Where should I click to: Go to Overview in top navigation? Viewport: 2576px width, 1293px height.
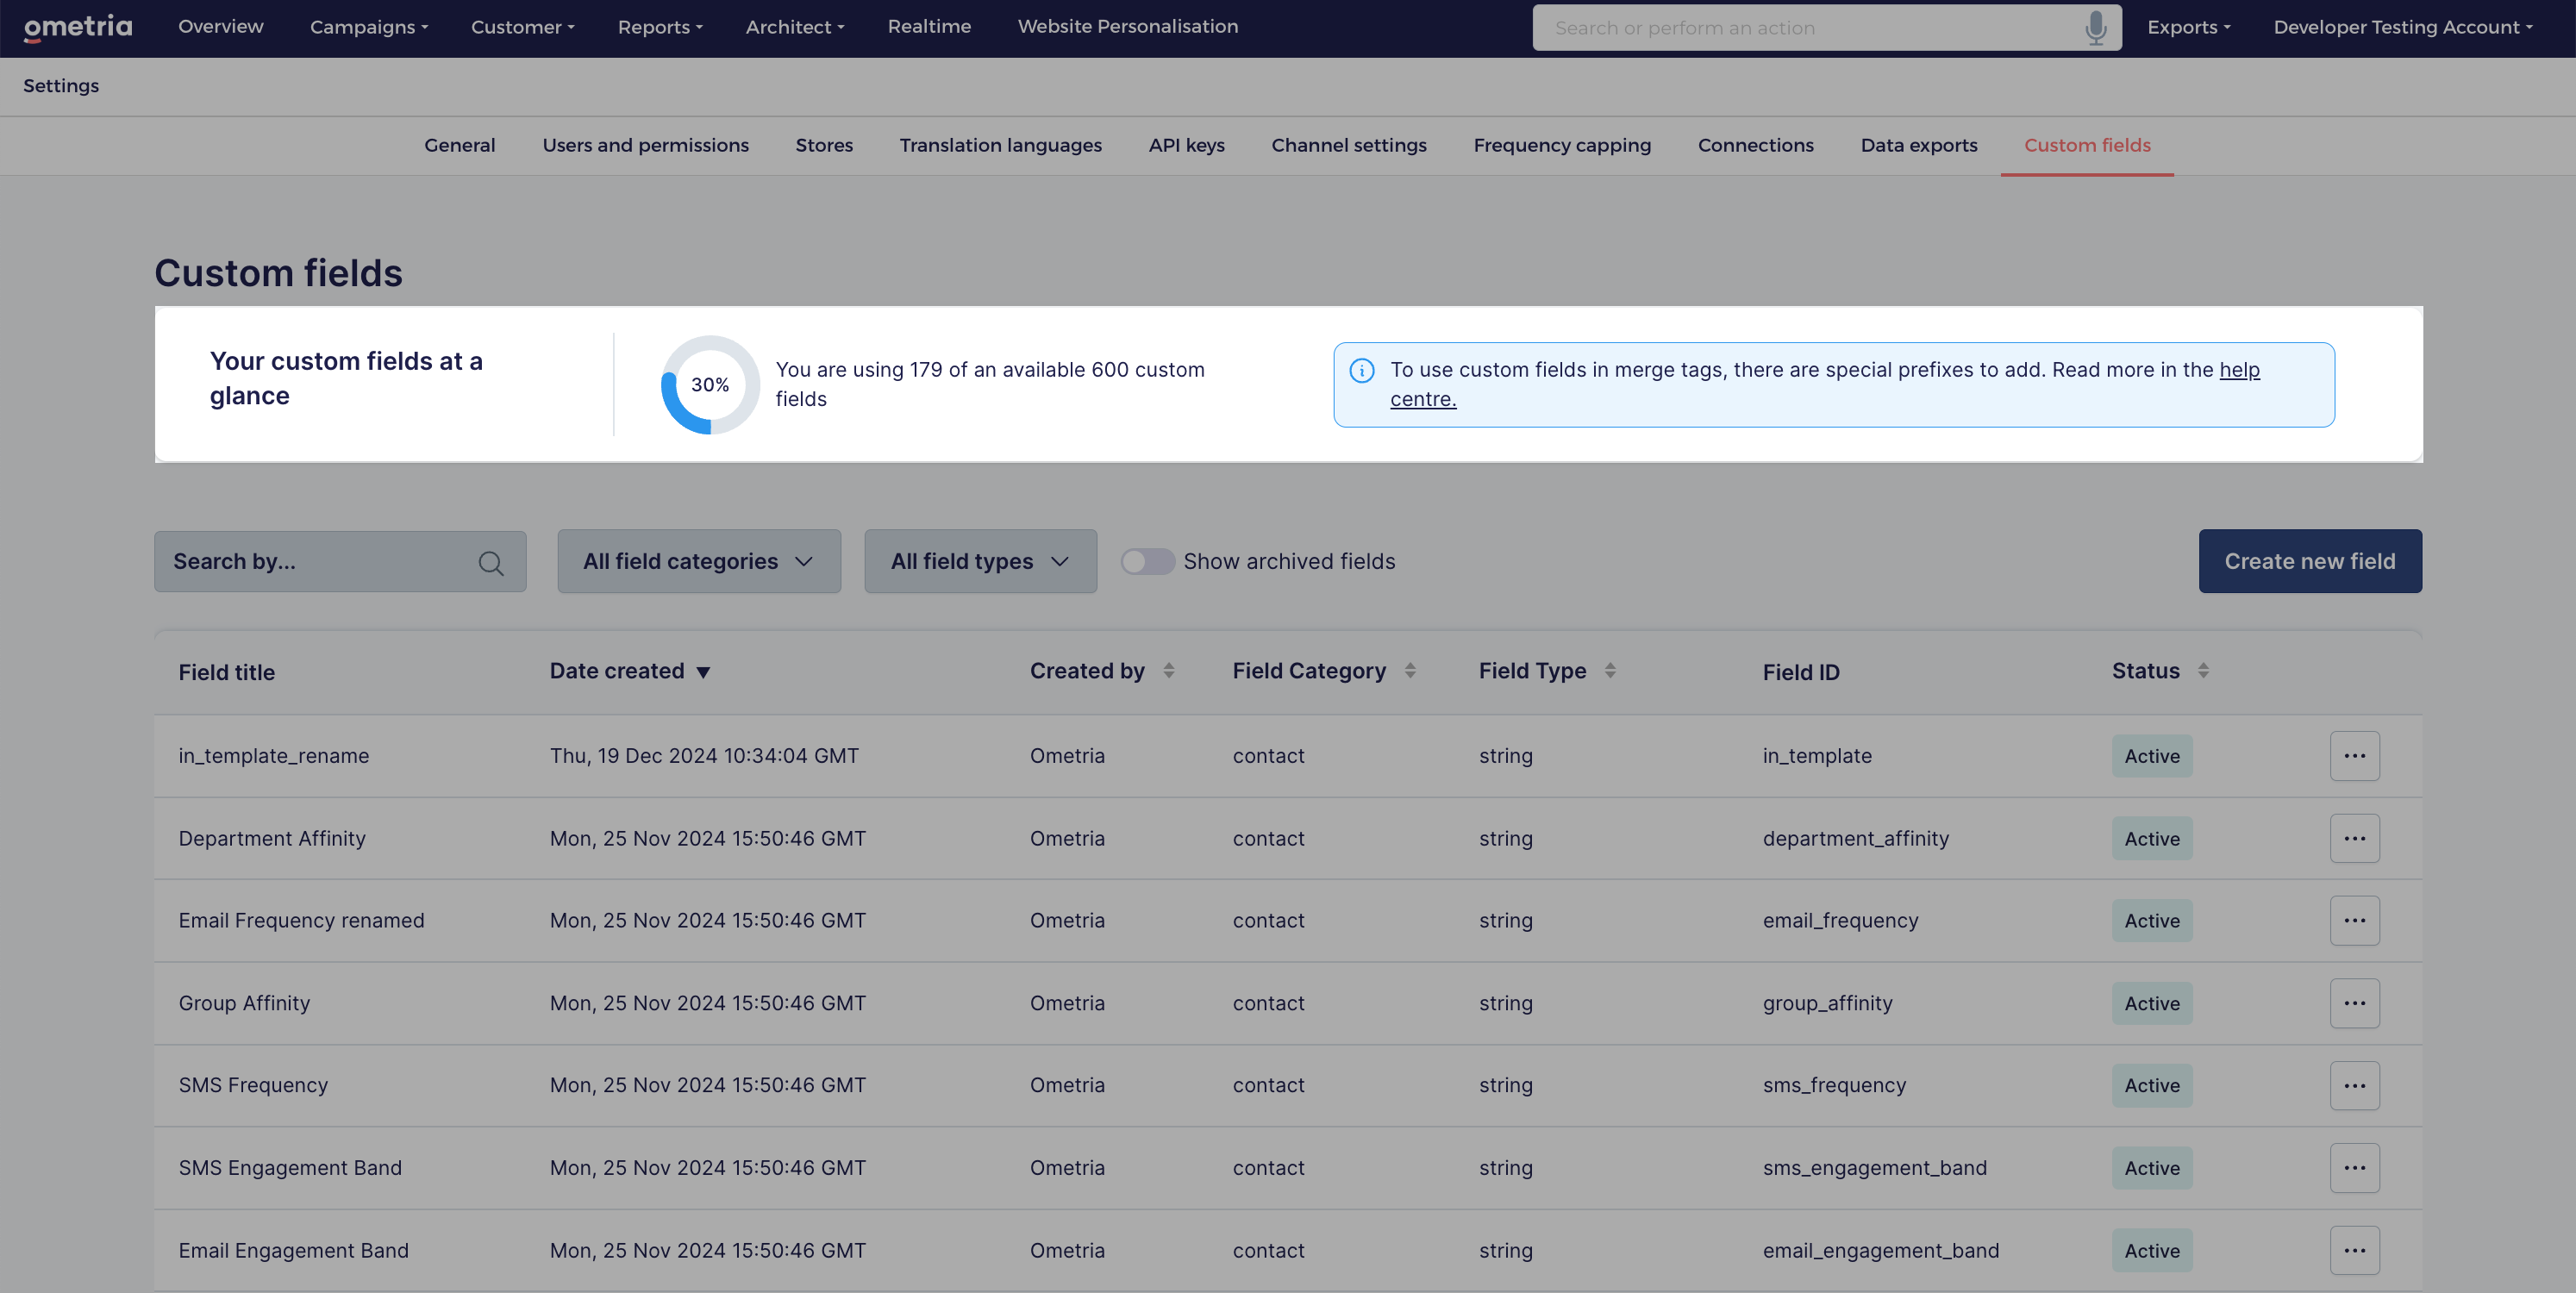pyautogui.click(x=221, y=27)
